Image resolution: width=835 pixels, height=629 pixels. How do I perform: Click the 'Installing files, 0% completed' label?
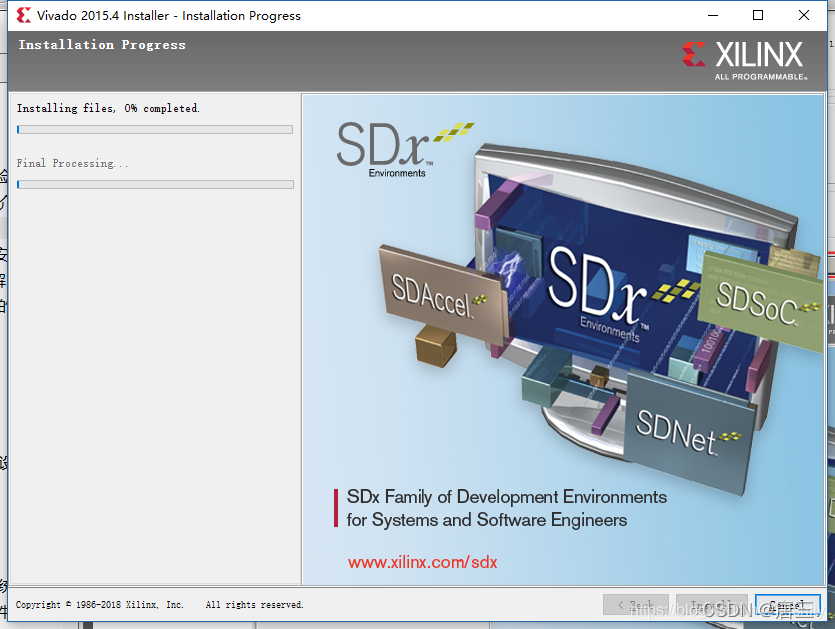pos(108,108)
